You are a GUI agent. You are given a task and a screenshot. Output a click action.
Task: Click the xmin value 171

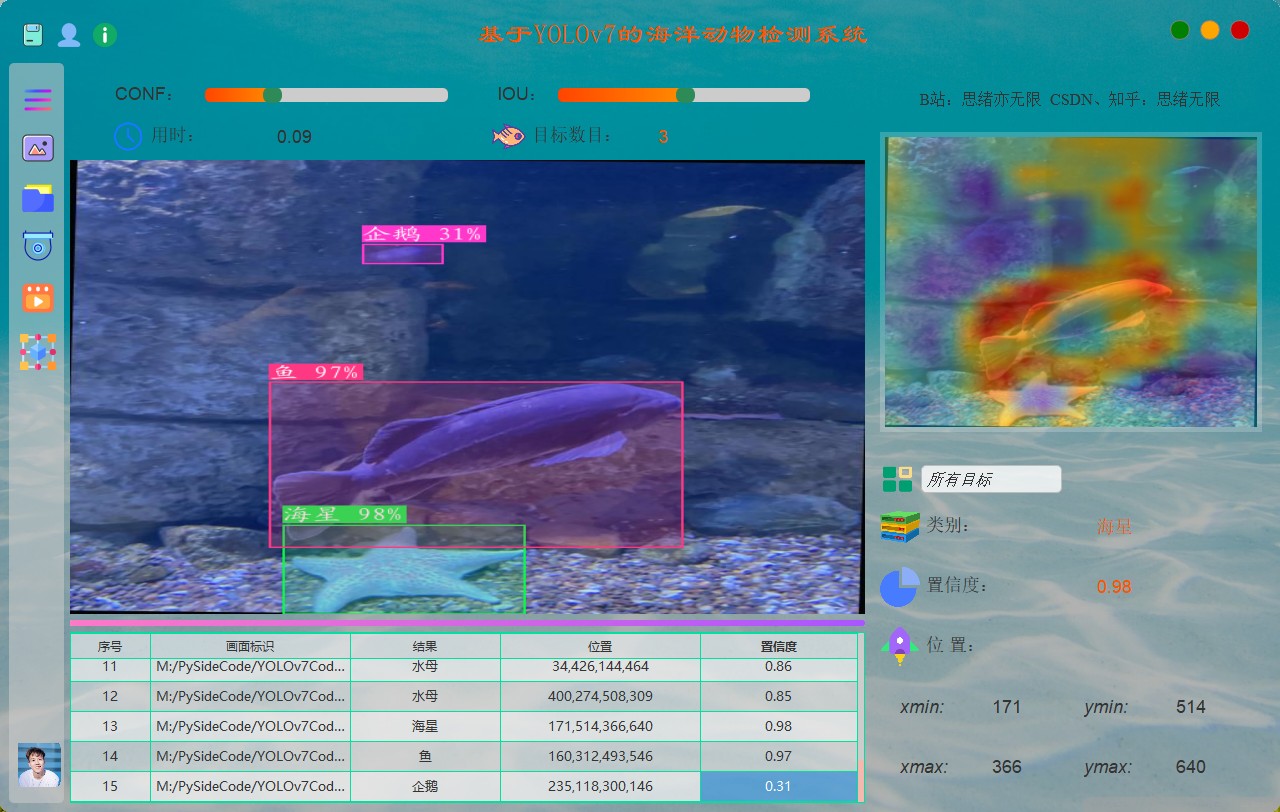click(x=1007, y=707)
